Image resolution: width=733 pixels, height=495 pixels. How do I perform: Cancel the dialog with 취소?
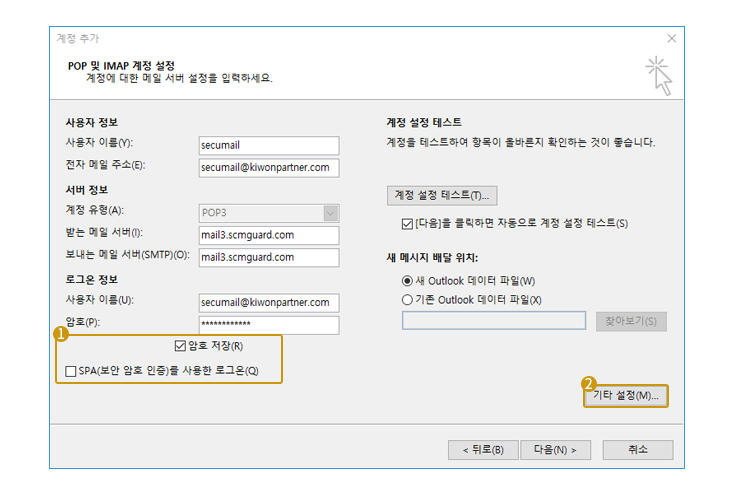pos(638,450)
